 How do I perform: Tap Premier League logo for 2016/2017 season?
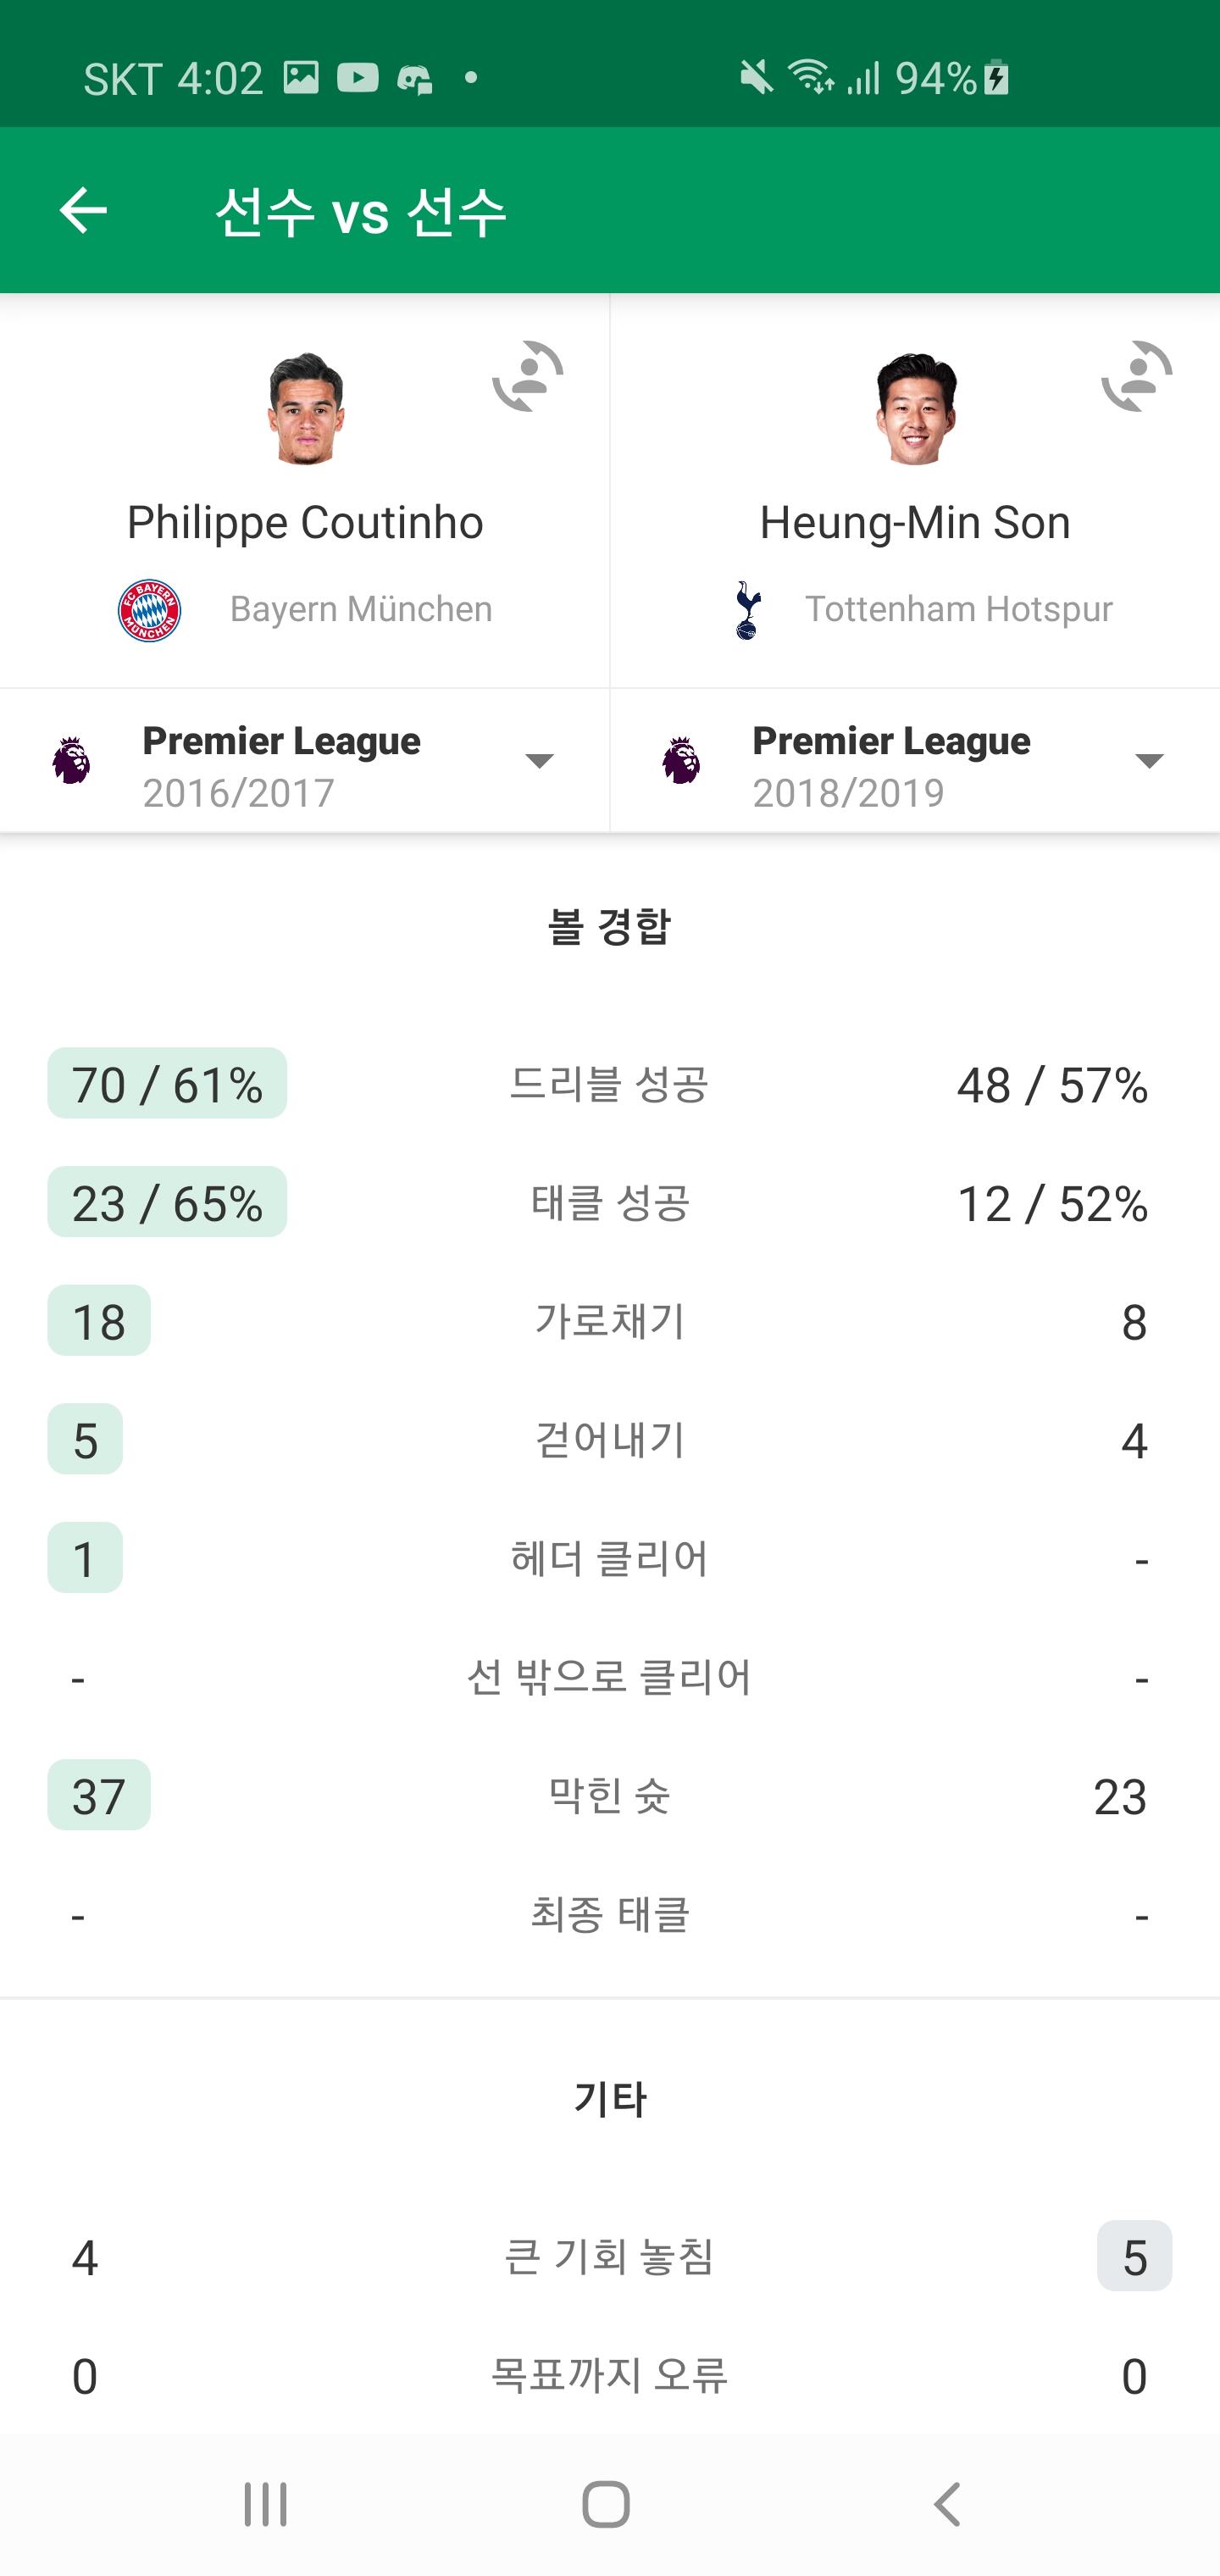pyautogui.click(x=71, y=761)
